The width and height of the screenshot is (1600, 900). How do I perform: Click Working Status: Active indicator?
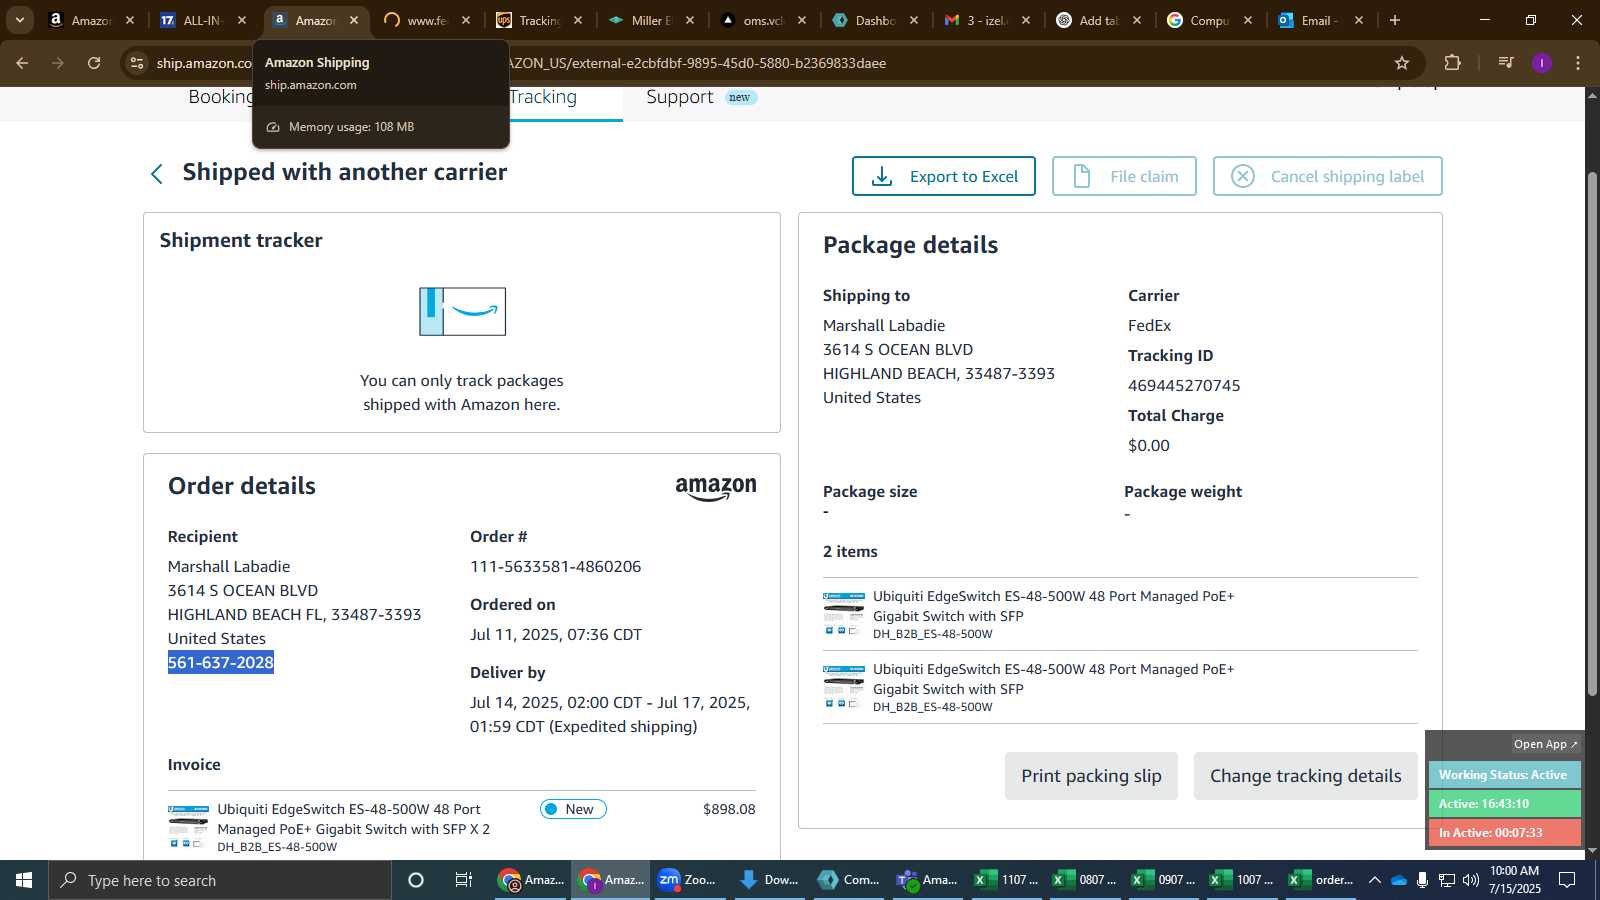(1504, 775)
